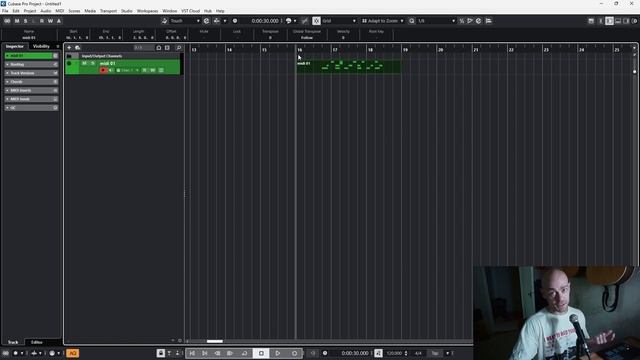Open the Studio menu
640x360 pixels.
(127, 11)
